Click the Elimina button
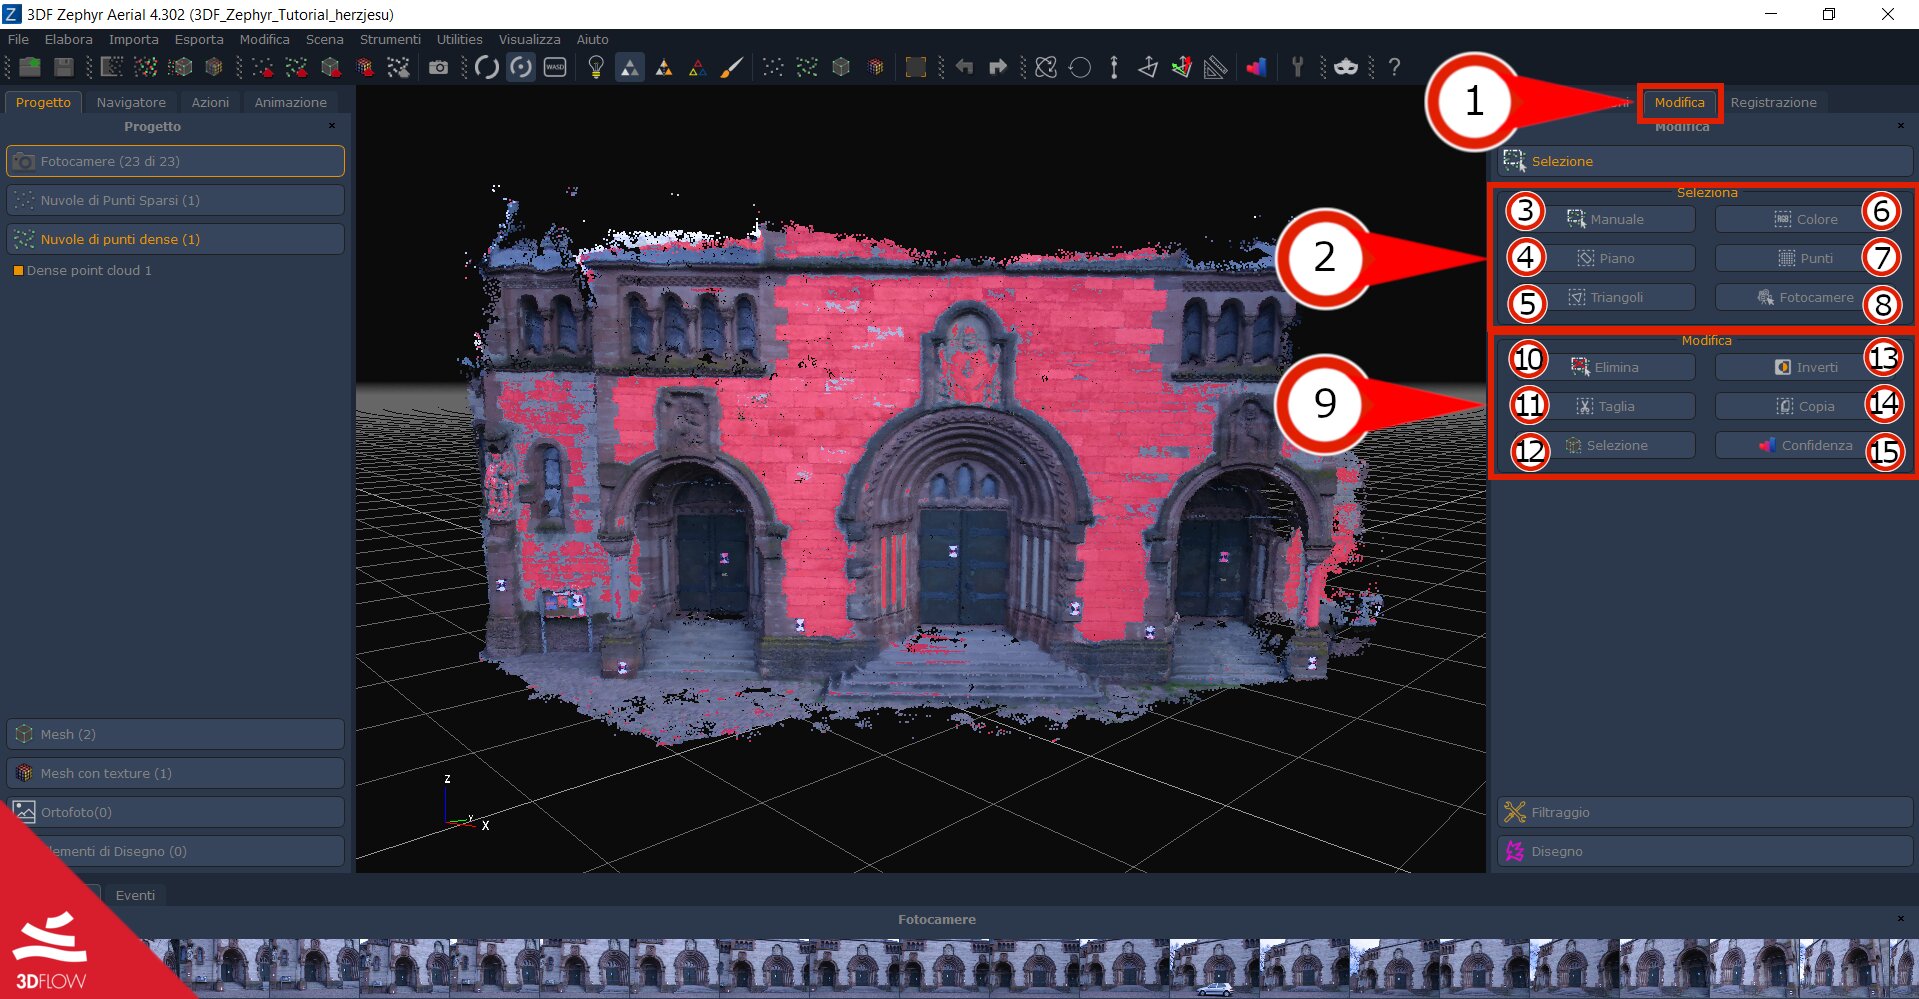Screen dimensions: 1919x999 pyautogui.click(x=1605, y=367)
